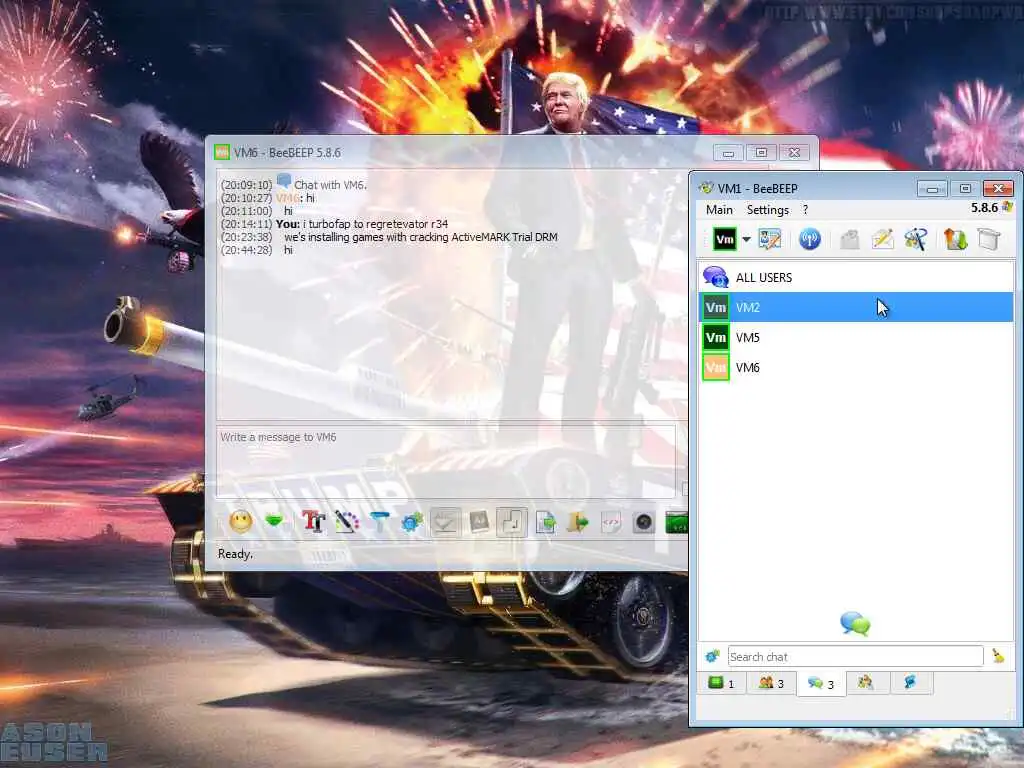1024x768 pixels.
Task: Open chat settings gear in the VM6 toolbar
Action: [412, 522]
